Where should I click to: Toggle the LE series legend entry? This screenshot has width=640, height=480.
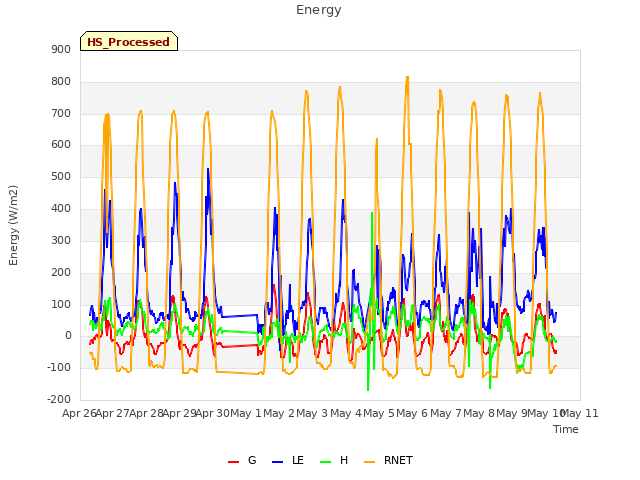(x=288, y=460)
